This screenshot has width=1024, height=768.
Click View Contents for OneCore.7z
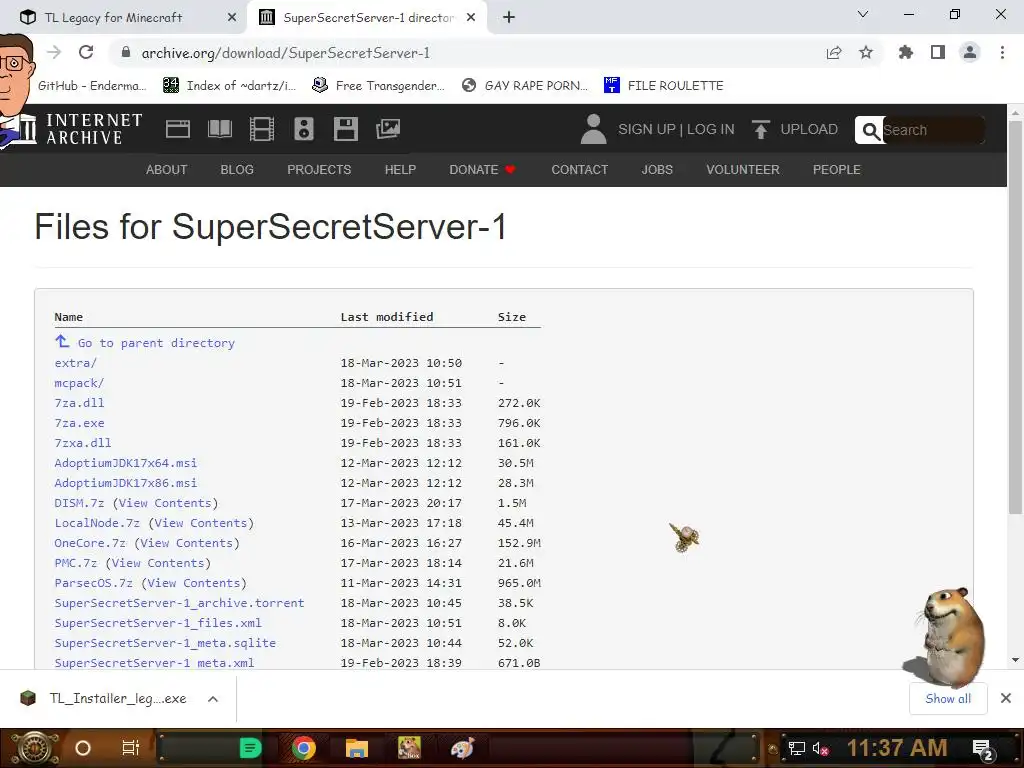pos(187,543)
